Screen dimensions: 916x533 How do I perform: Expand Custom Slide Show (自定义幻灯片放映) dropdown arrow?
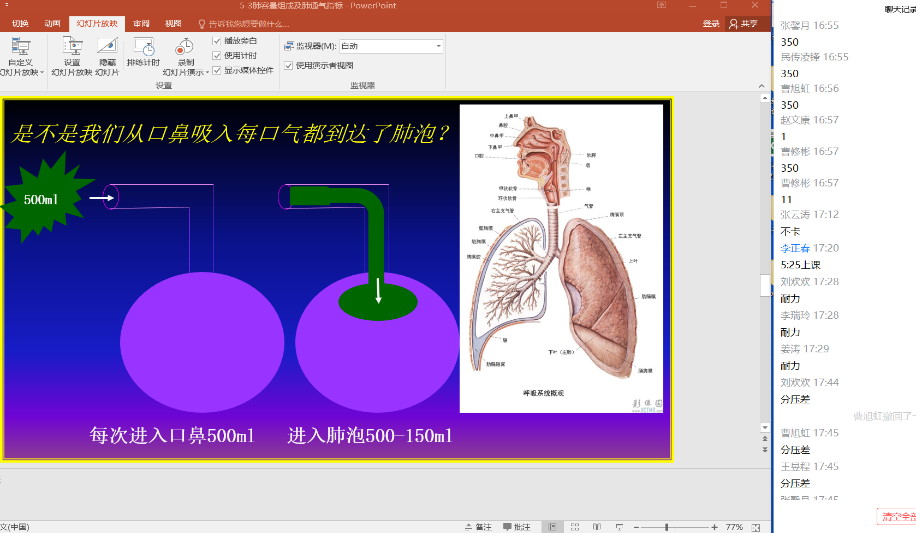coord(42,72)
